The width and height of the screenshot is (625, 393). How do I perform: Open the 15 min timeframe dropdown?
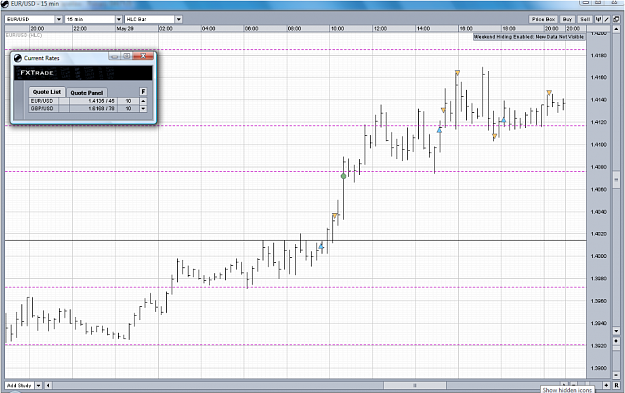point(93,19)
